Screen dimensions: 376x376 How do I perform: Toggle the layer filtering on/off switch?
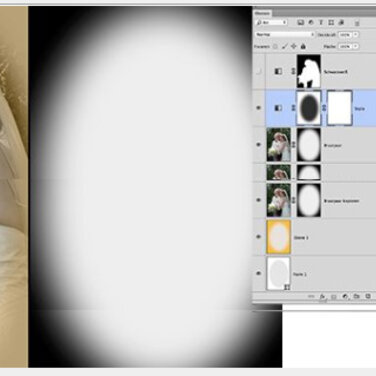(357, 23)
